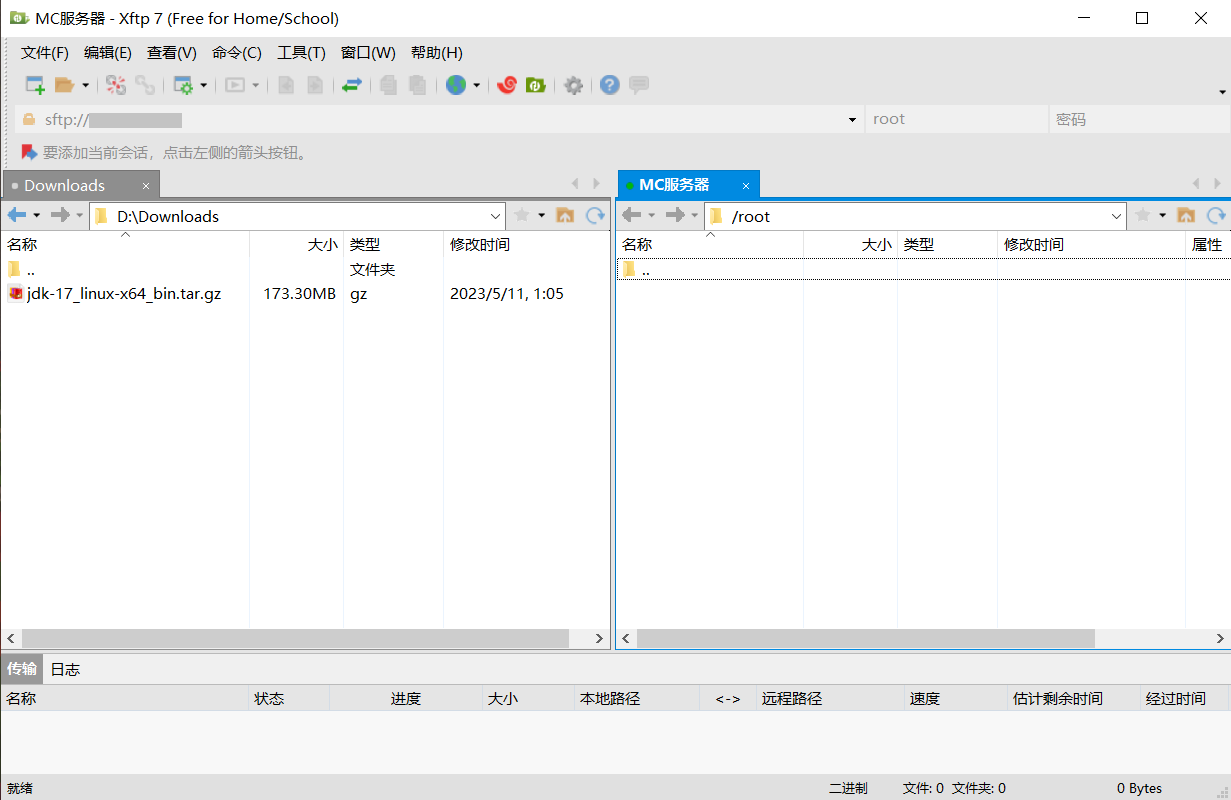The height and width of the screenshot is (800, 1231).
Task: Click the New Session icon in toolbar
Action: click(x=35, y=86)
